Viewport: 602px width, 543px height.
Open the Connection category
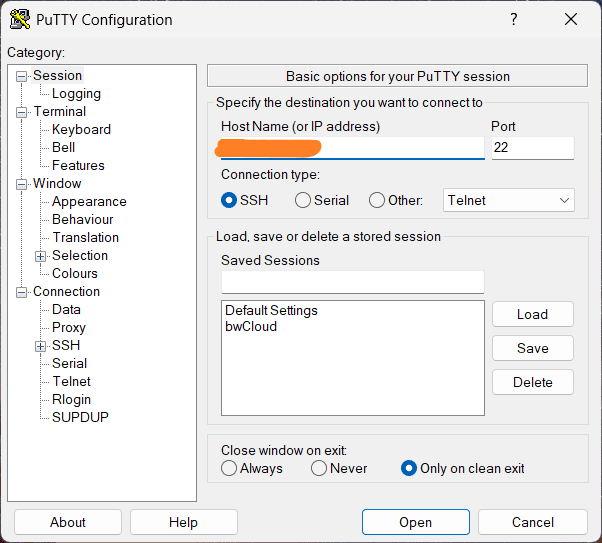click(66, 292)
